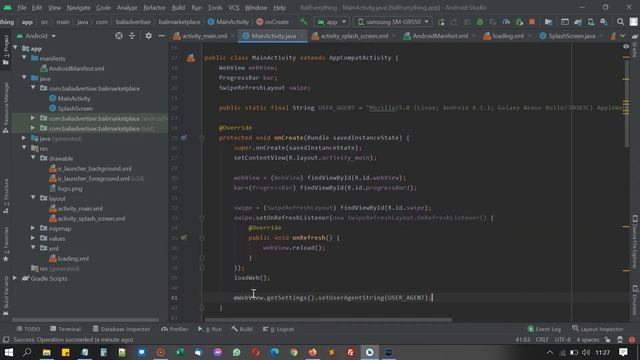Image resolution: width=640 pixels, height=360 pixels.
Task: Click the UTF-8 encoding status entry
Action: tap(562, 340)
